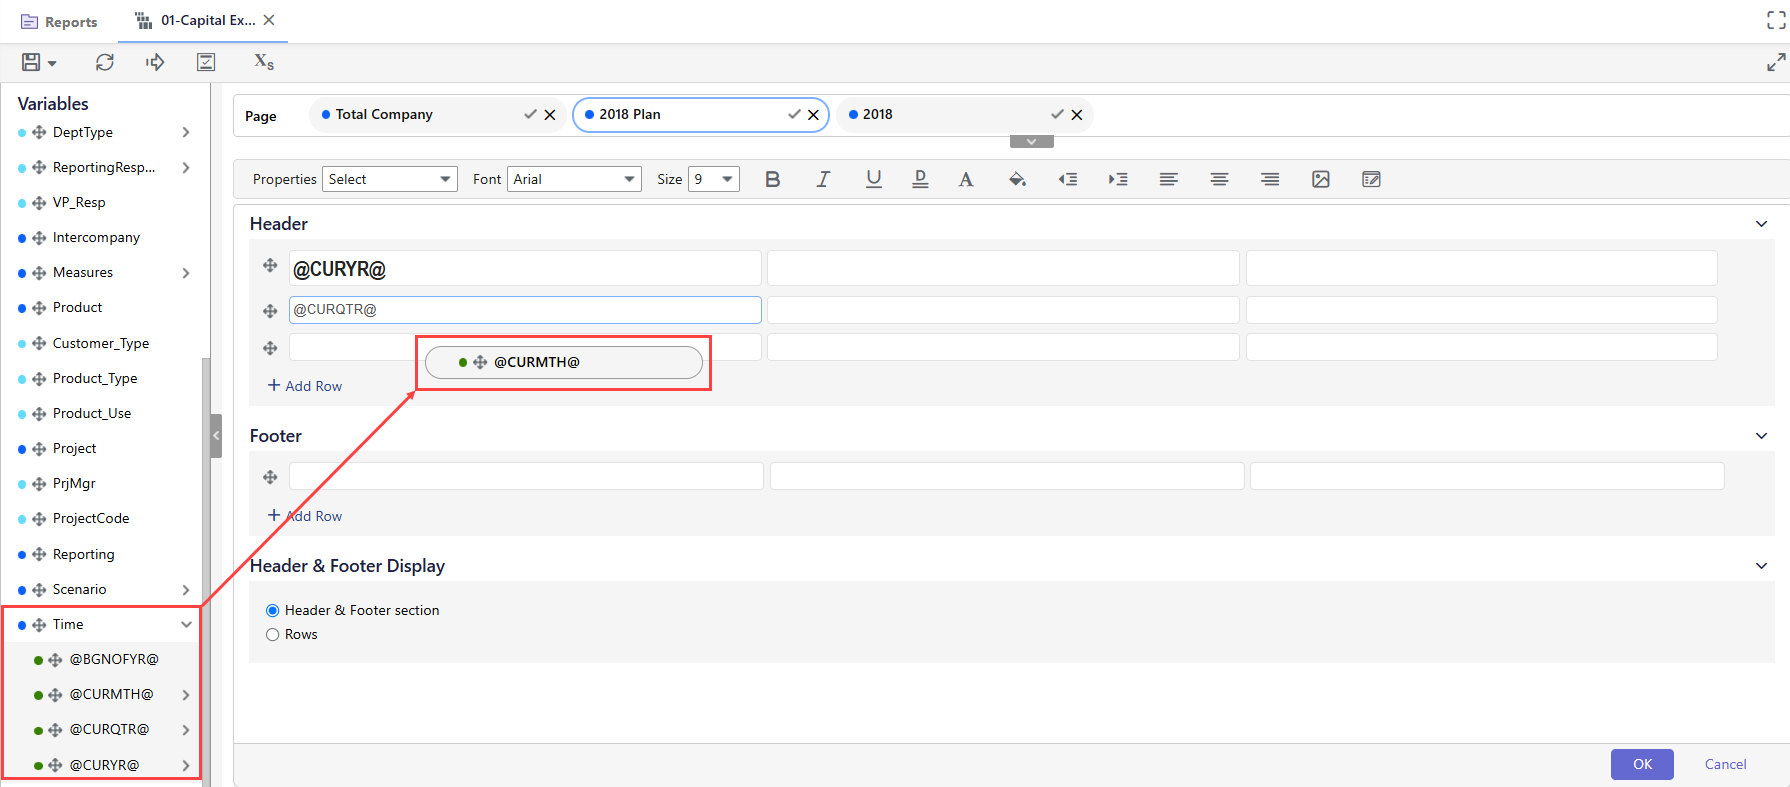Select the Rows radio button
The image size is (1790, 787).
click(272, 634)
